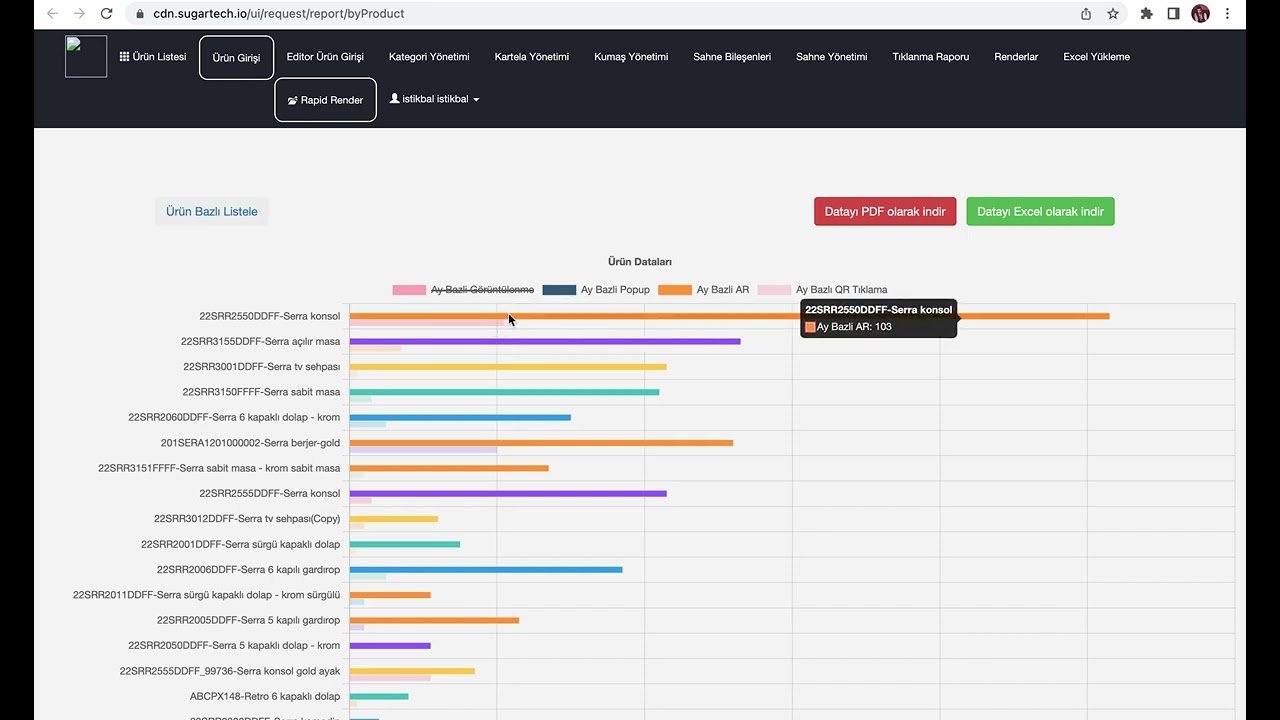Image resolution: width=1280 pixels, height=720 pixels.
Task: Open the Chrome three-dot menu
Action: [x=1228, y=14]
